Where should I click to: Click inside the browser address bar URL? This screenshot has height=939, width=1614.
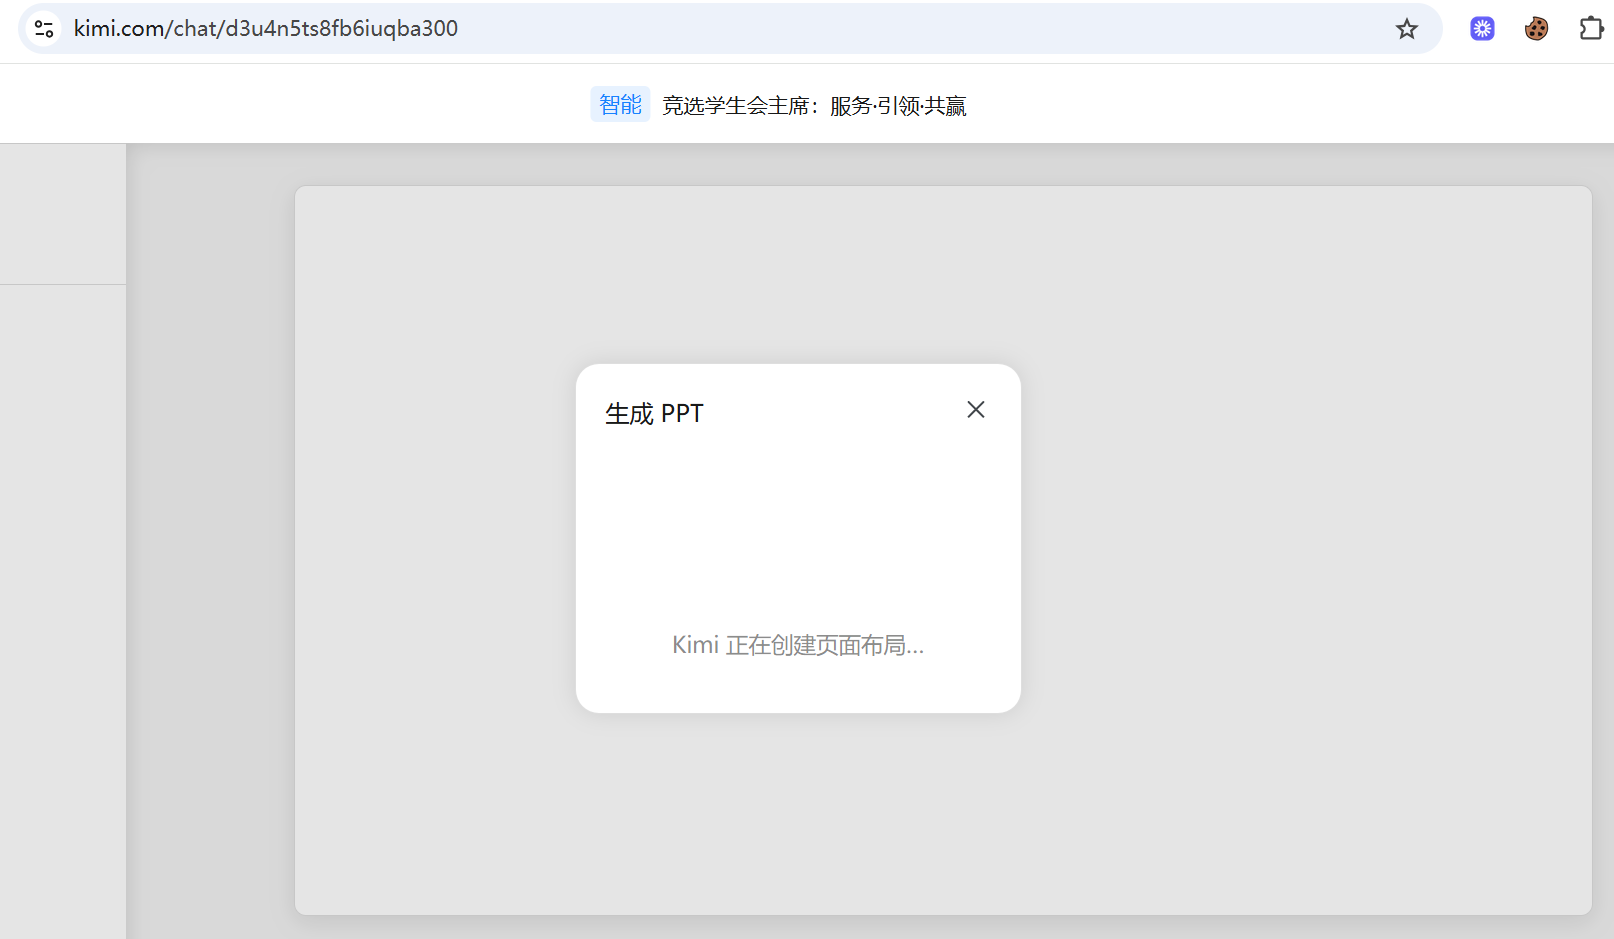[265, 29]
